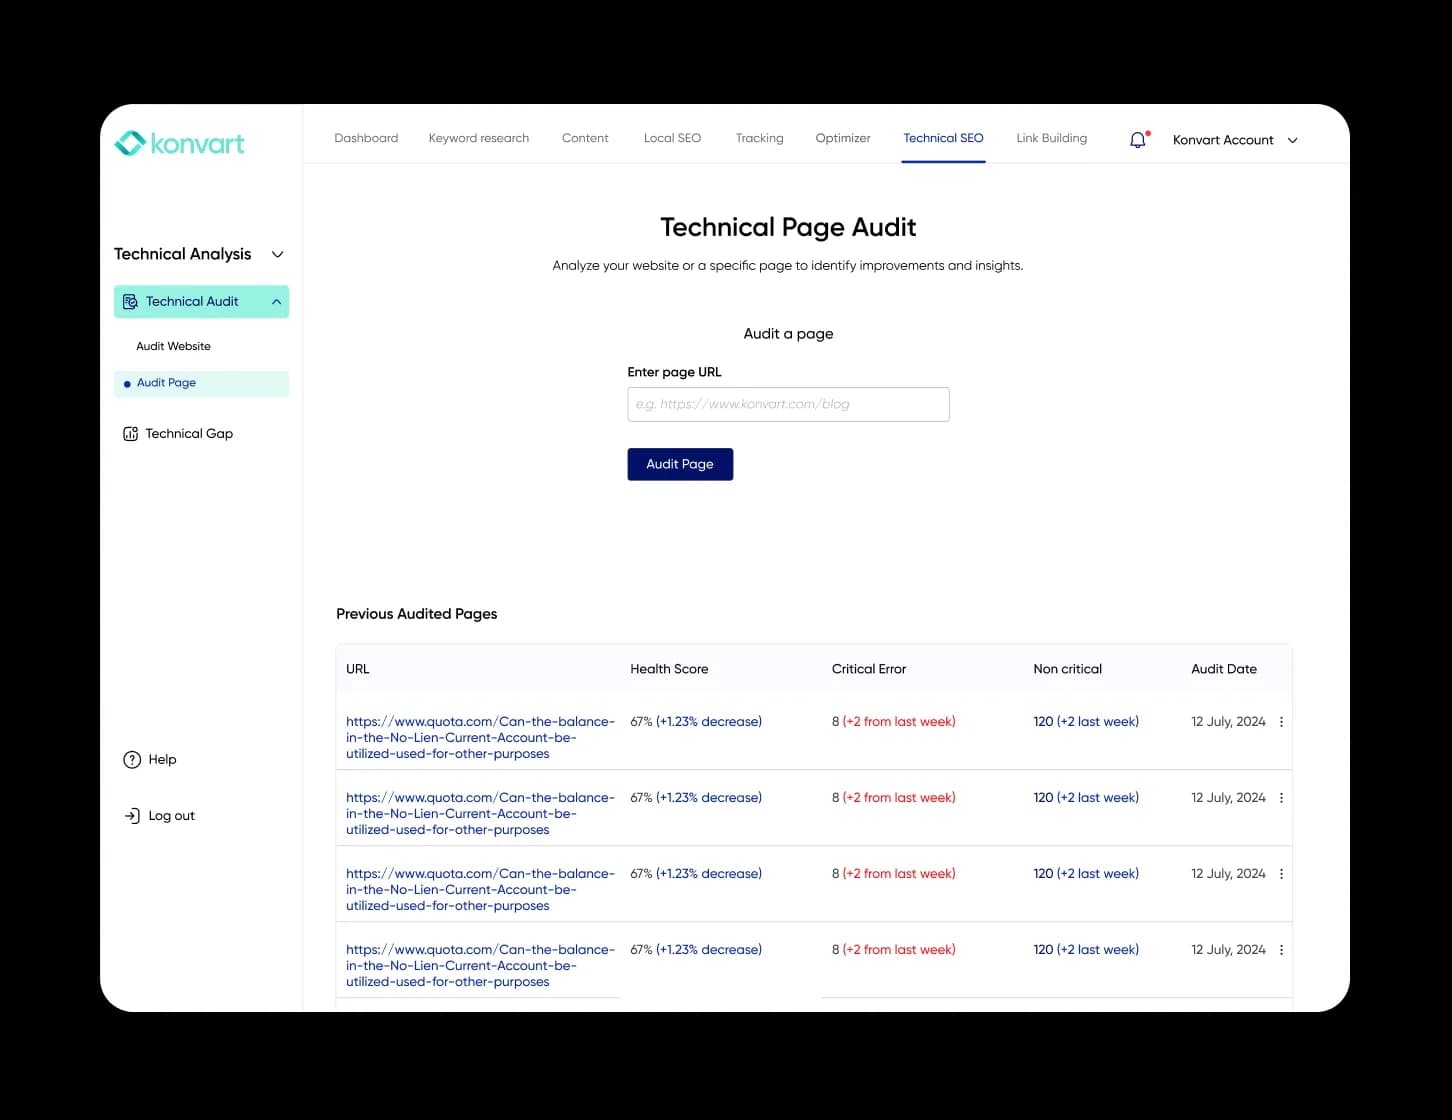Open the Tracking tab
Image resolution: width=1452 pixels, height=1120 pixels.
pyautogui.click(x=760, y=139)
